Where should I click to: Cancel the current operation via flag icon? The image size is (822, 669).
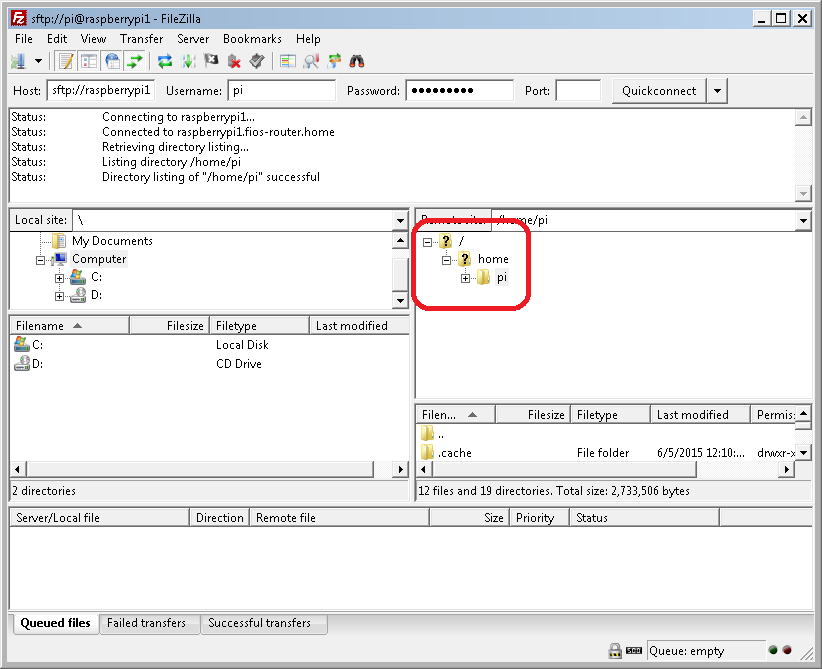[211, 61]
